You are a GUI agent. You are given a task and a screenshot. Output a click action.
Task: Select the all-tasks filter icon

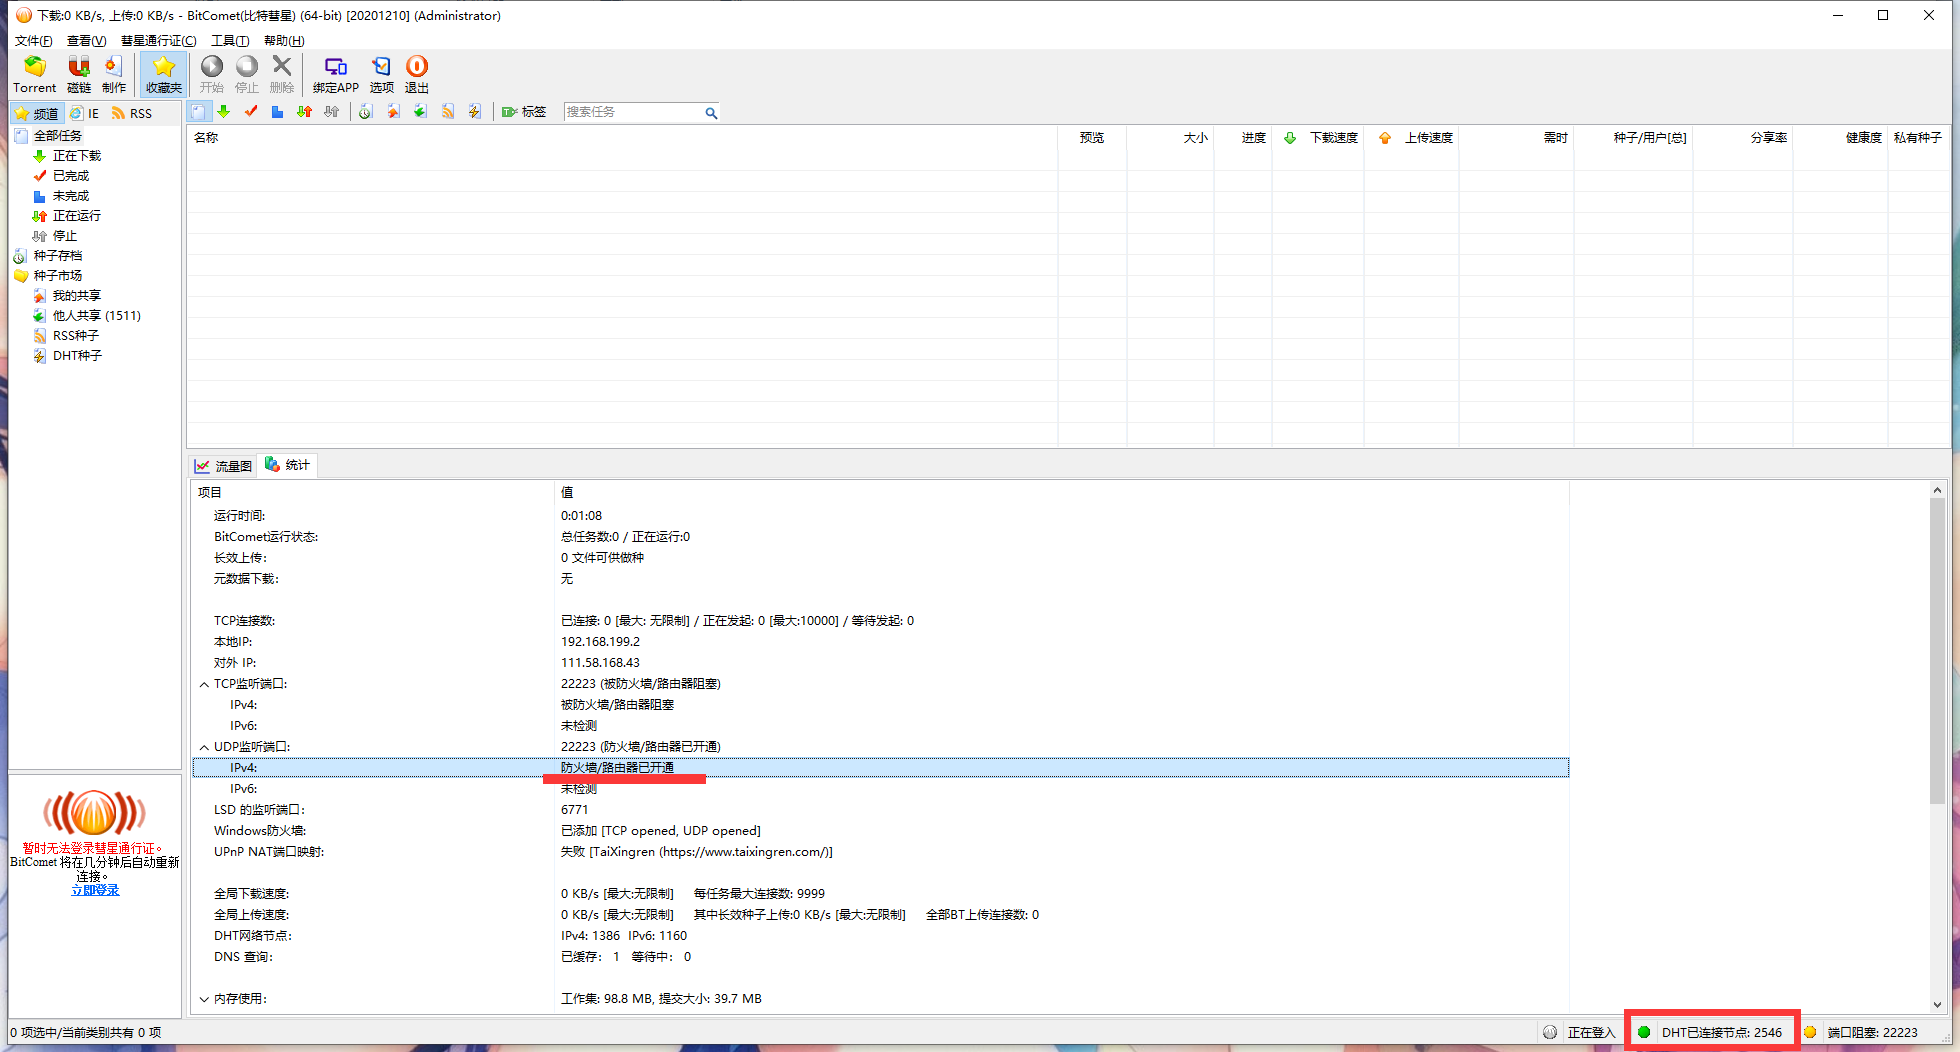[x=198, y=112]
